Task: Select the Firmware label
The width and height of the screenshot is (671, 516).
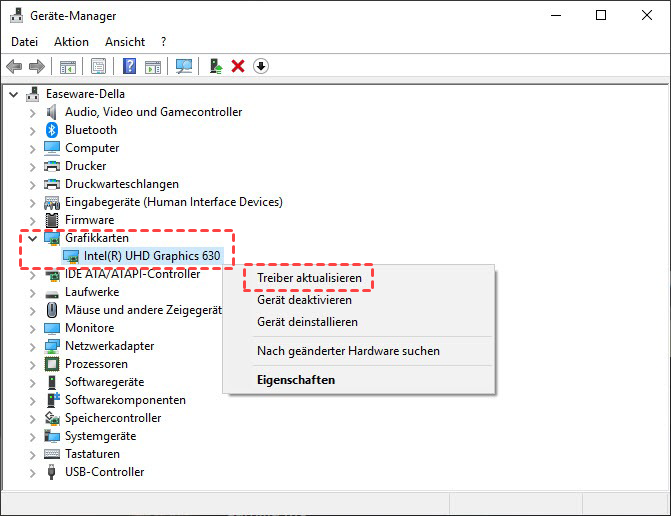Action: 89,220
